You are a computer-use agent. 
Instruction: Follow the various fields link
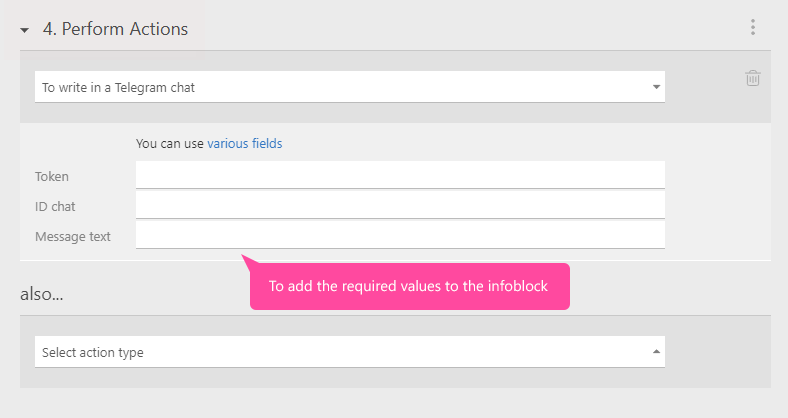(x=245, y=143)
